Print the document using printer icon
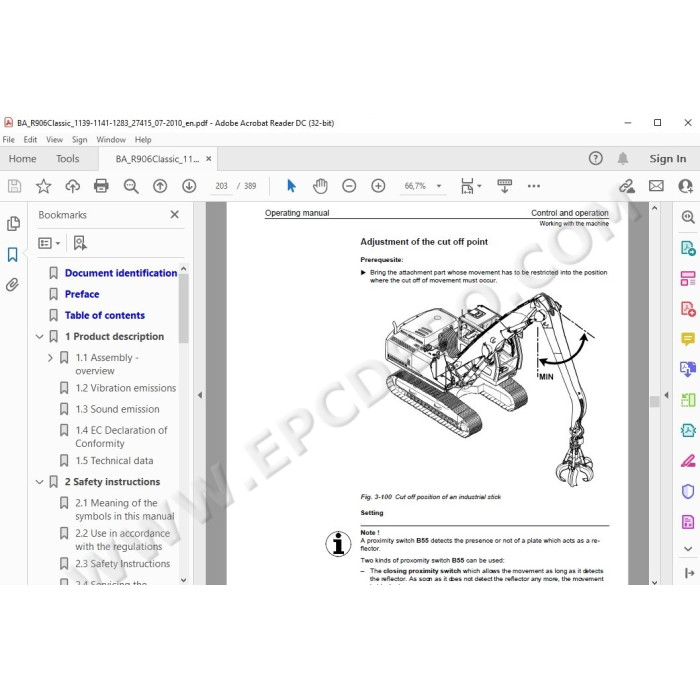 101,186
